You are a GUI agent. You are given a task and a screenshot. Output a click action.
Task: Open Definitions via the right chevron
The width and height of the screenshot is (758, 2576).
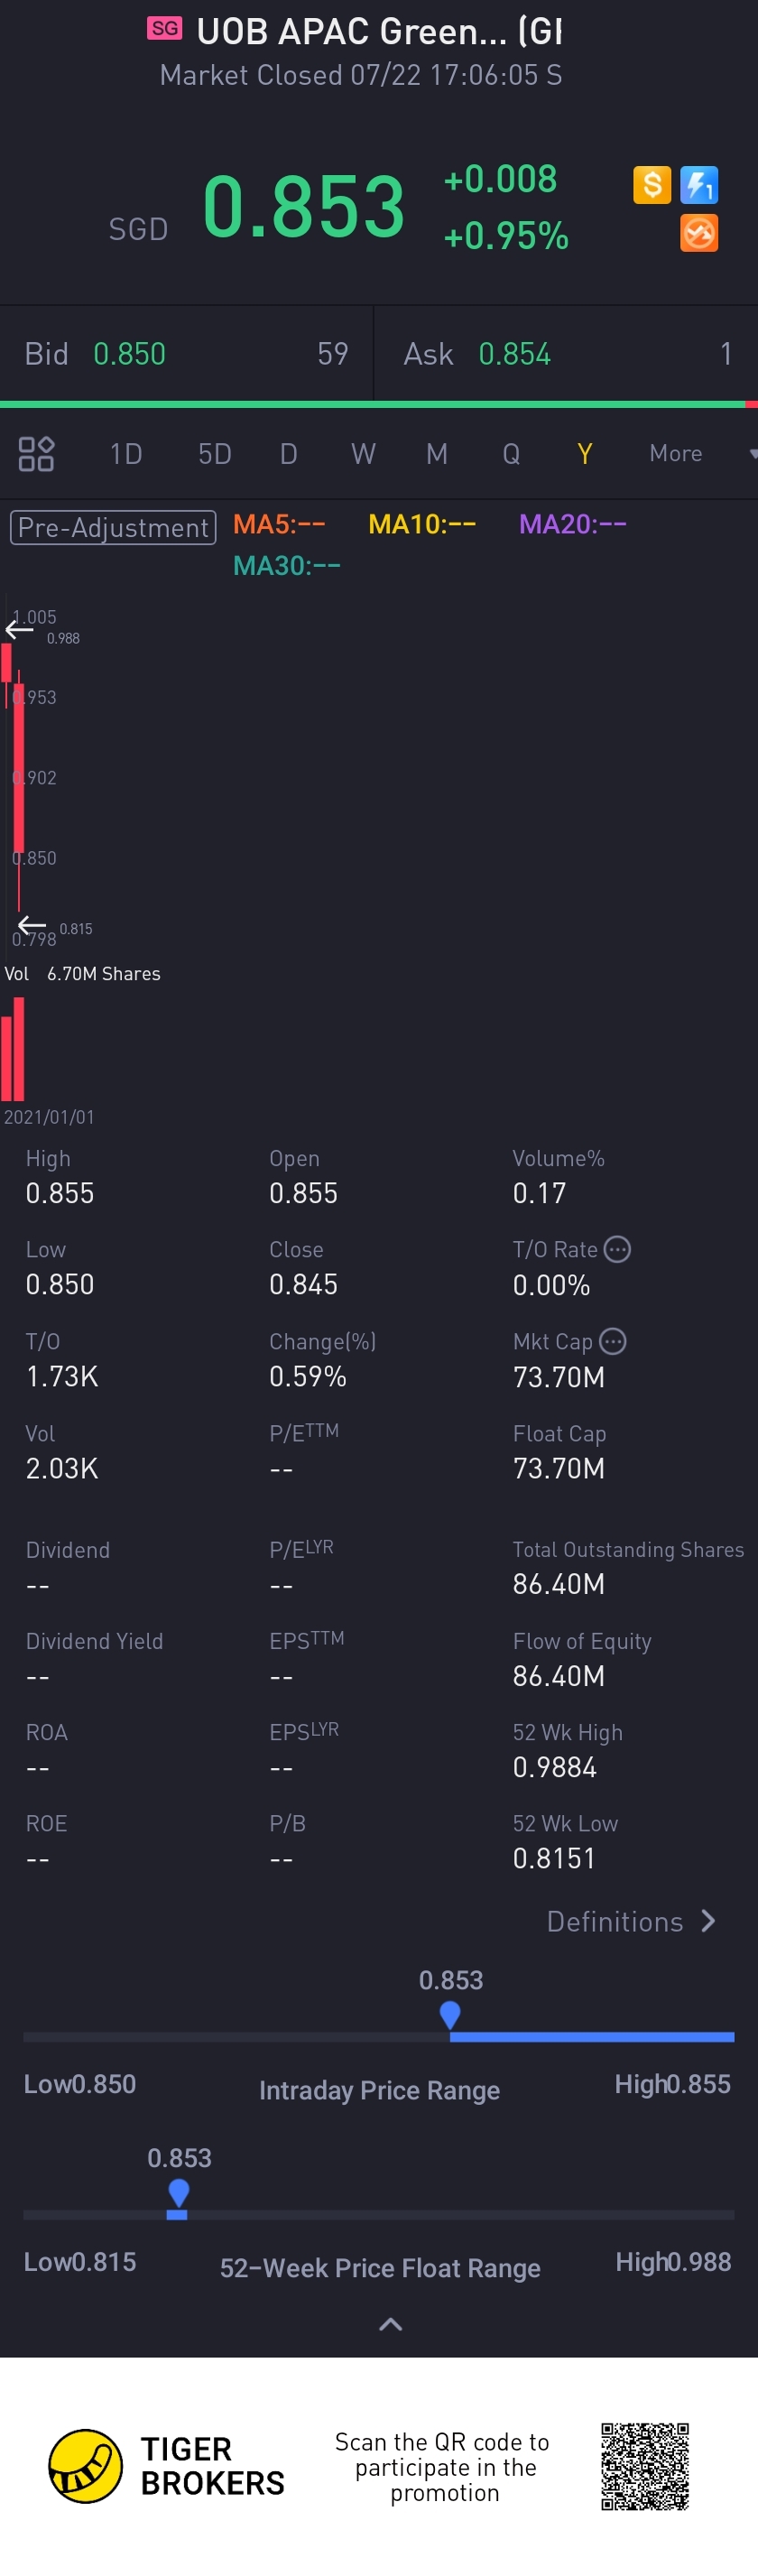click(x=708, y=1921)
